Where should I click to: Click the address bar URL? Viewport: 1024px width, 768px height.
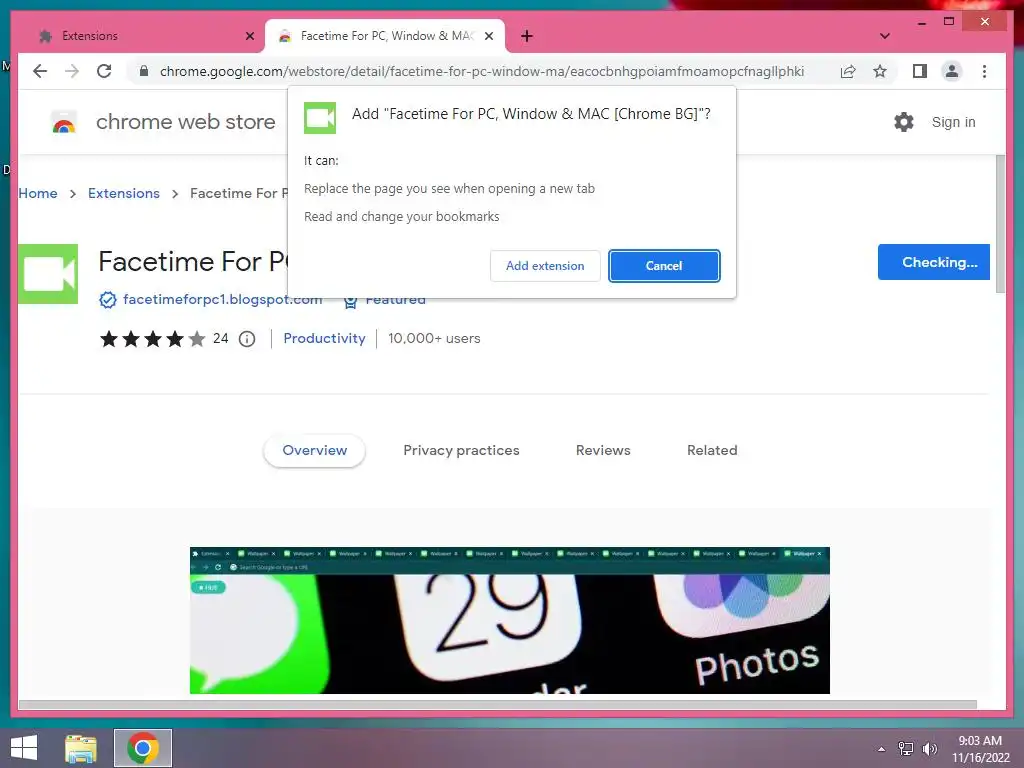[x=482, y=71]
